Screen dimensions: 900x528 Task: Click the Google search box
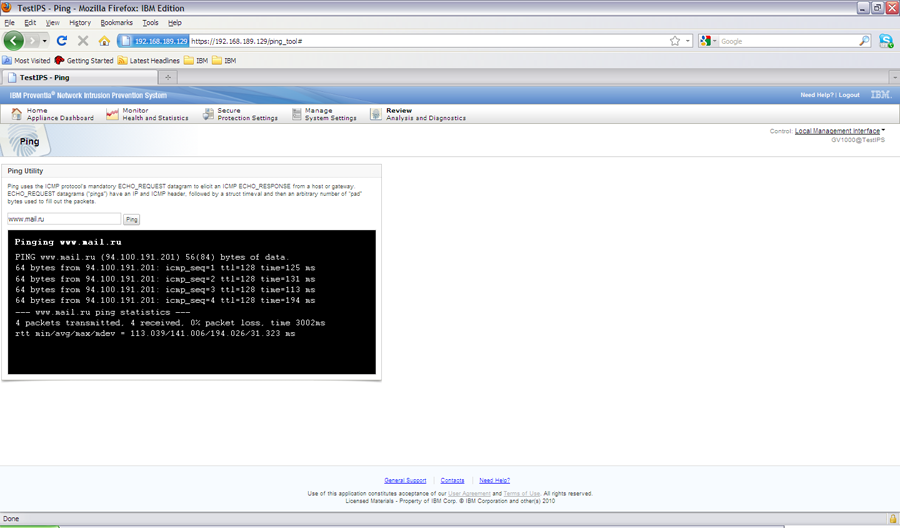click(789, 41)
